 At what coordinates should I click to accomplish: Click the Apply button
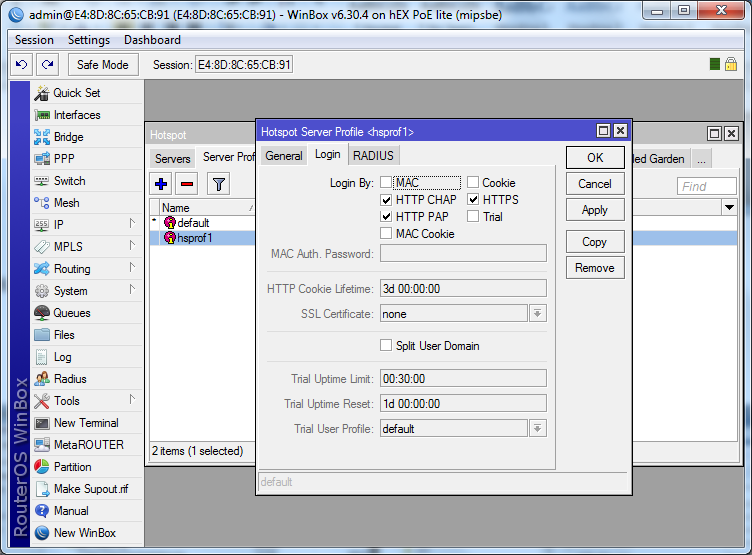click(595, 210)
